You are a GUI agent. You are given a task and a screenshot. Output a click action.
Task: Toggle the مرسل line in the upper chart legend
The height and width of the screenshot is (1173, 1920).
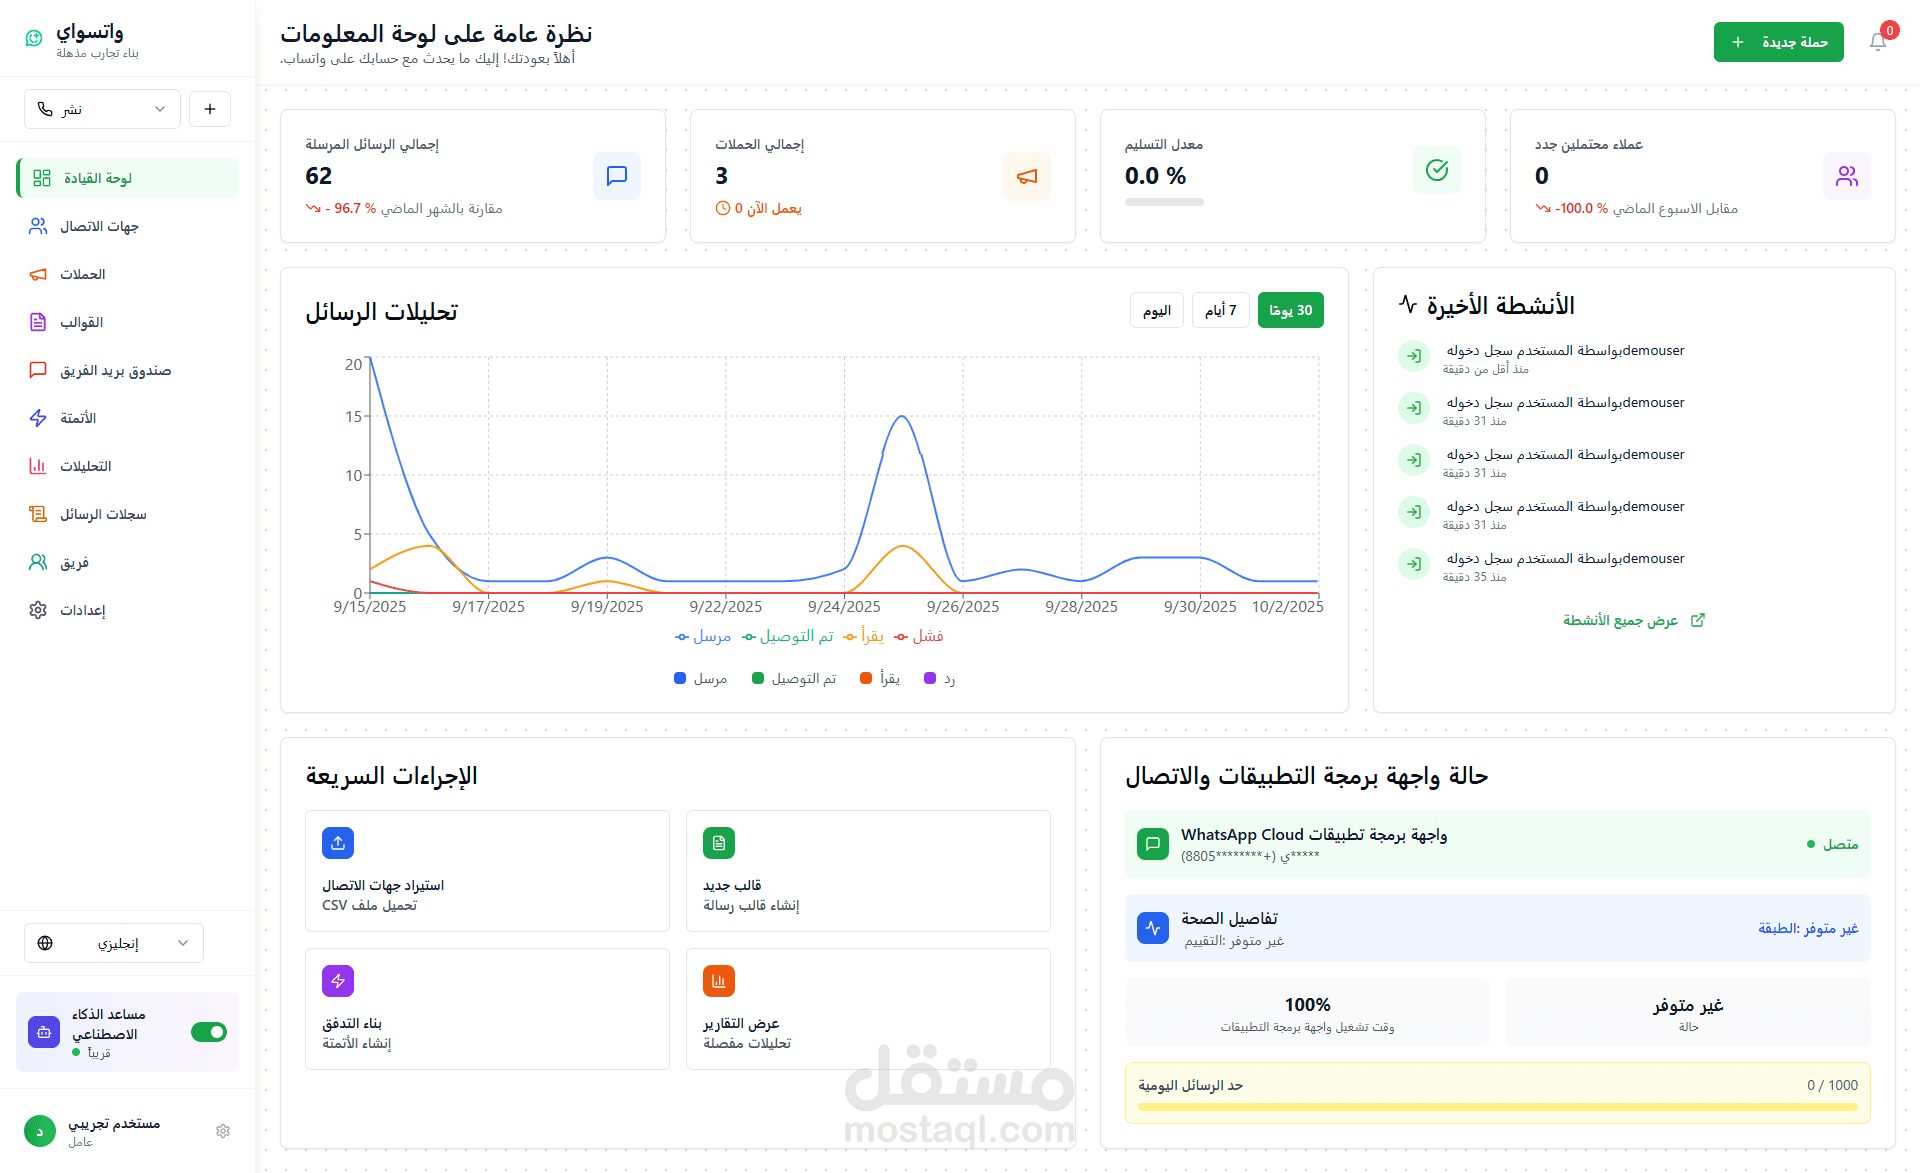click(x=703, y=636)
